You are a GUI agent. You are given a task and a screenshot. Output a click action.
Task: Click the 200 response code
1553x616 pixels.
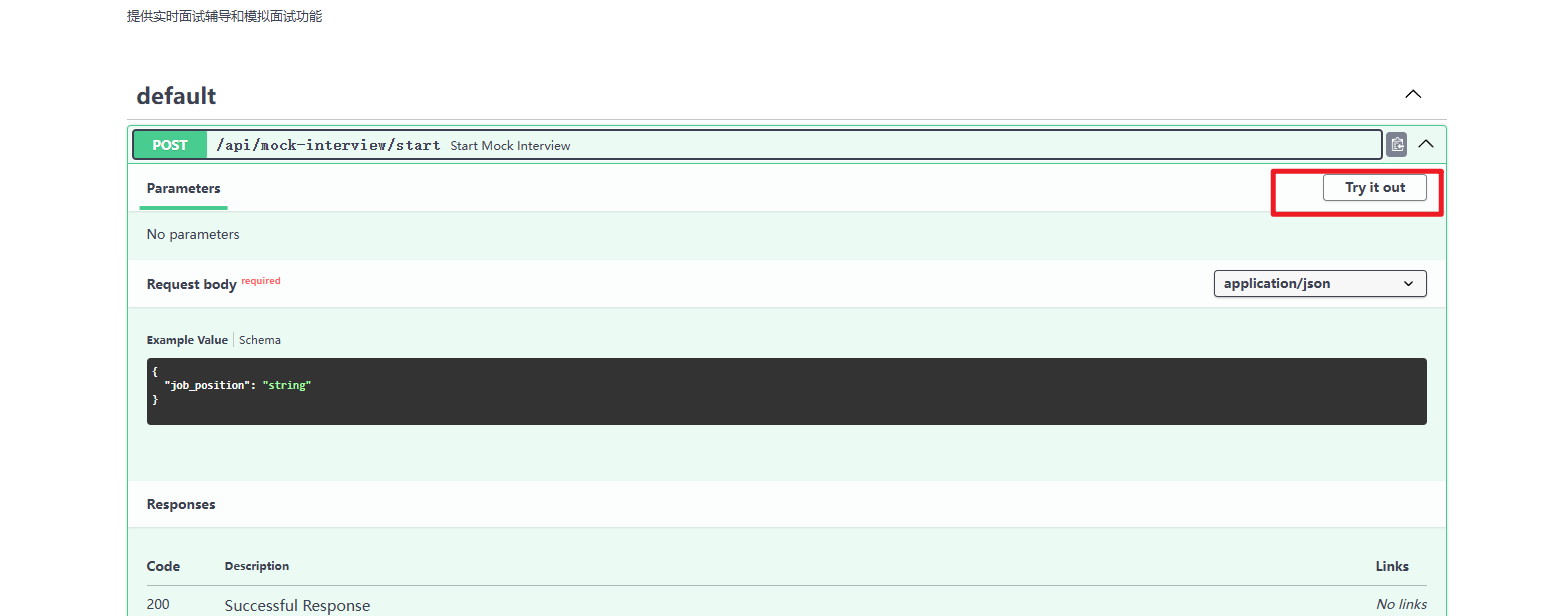158,605
